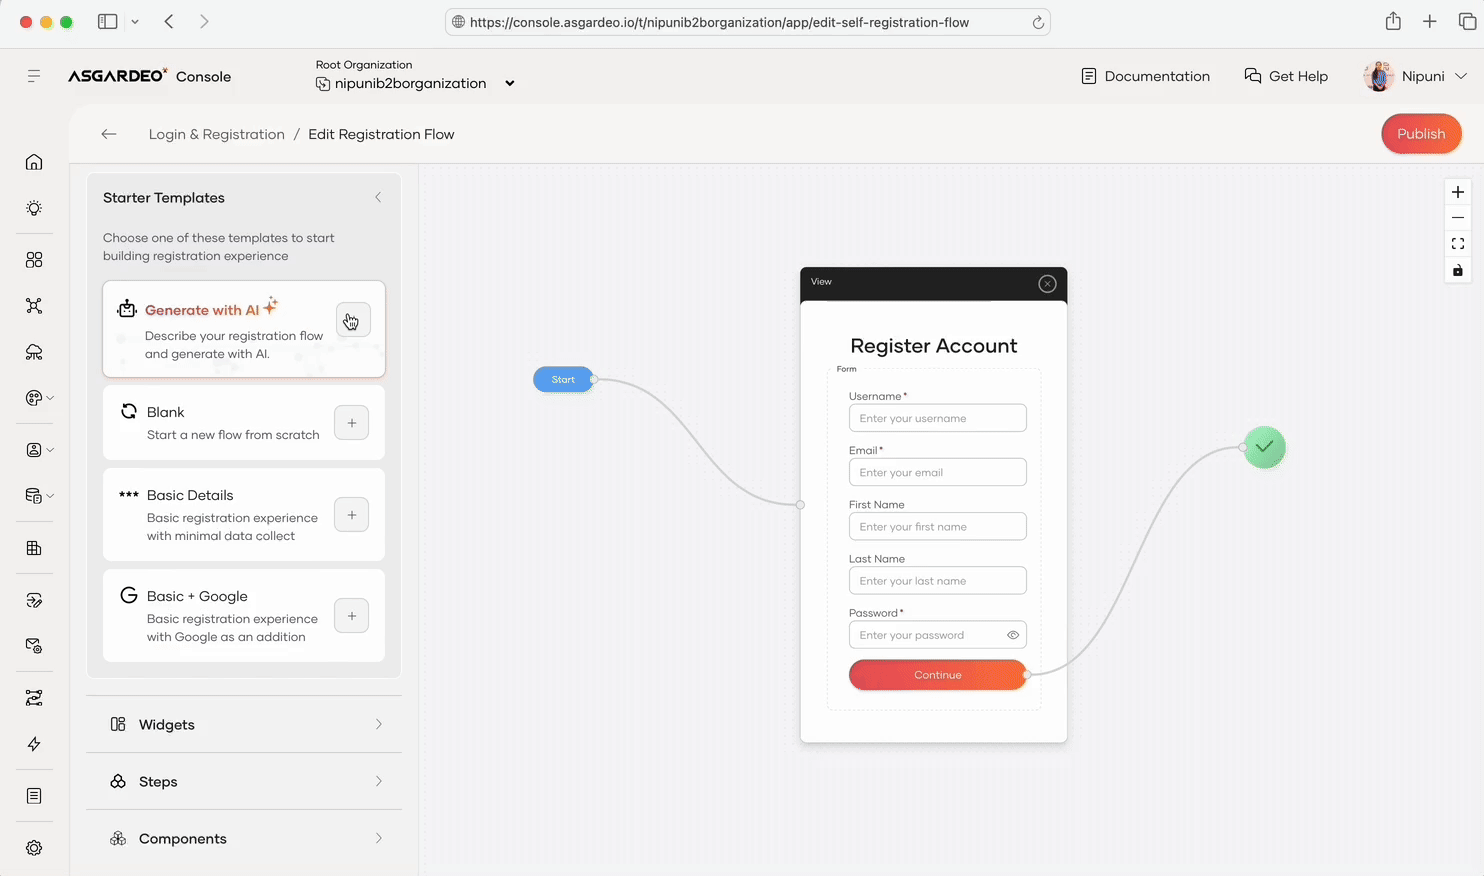Collapse the Starter Templates panel

378,198
